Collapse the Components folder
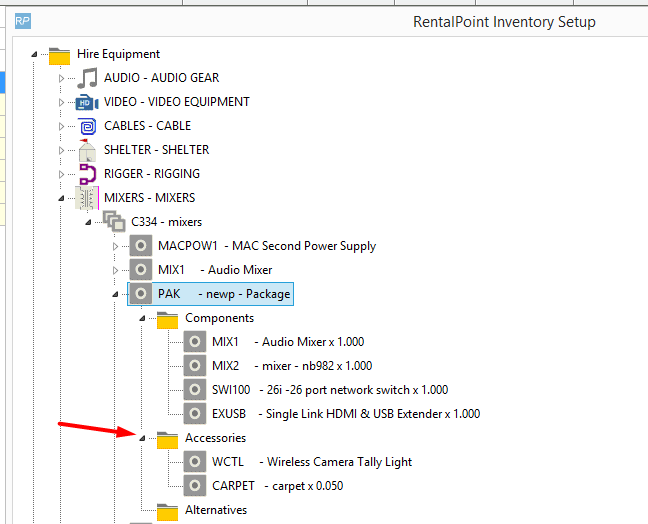This screenshot has height=524, width=648. coord(142,318)
